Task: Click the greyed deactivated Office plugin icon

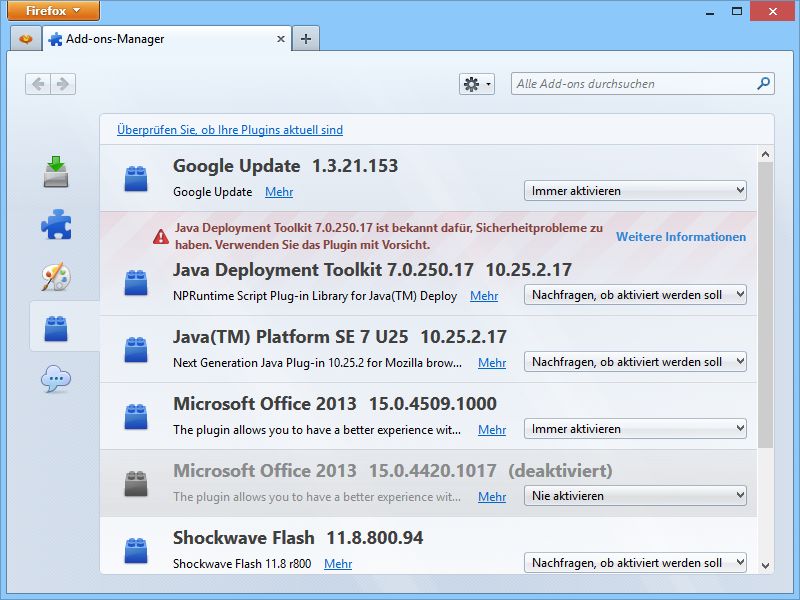Action: point(136,483)
